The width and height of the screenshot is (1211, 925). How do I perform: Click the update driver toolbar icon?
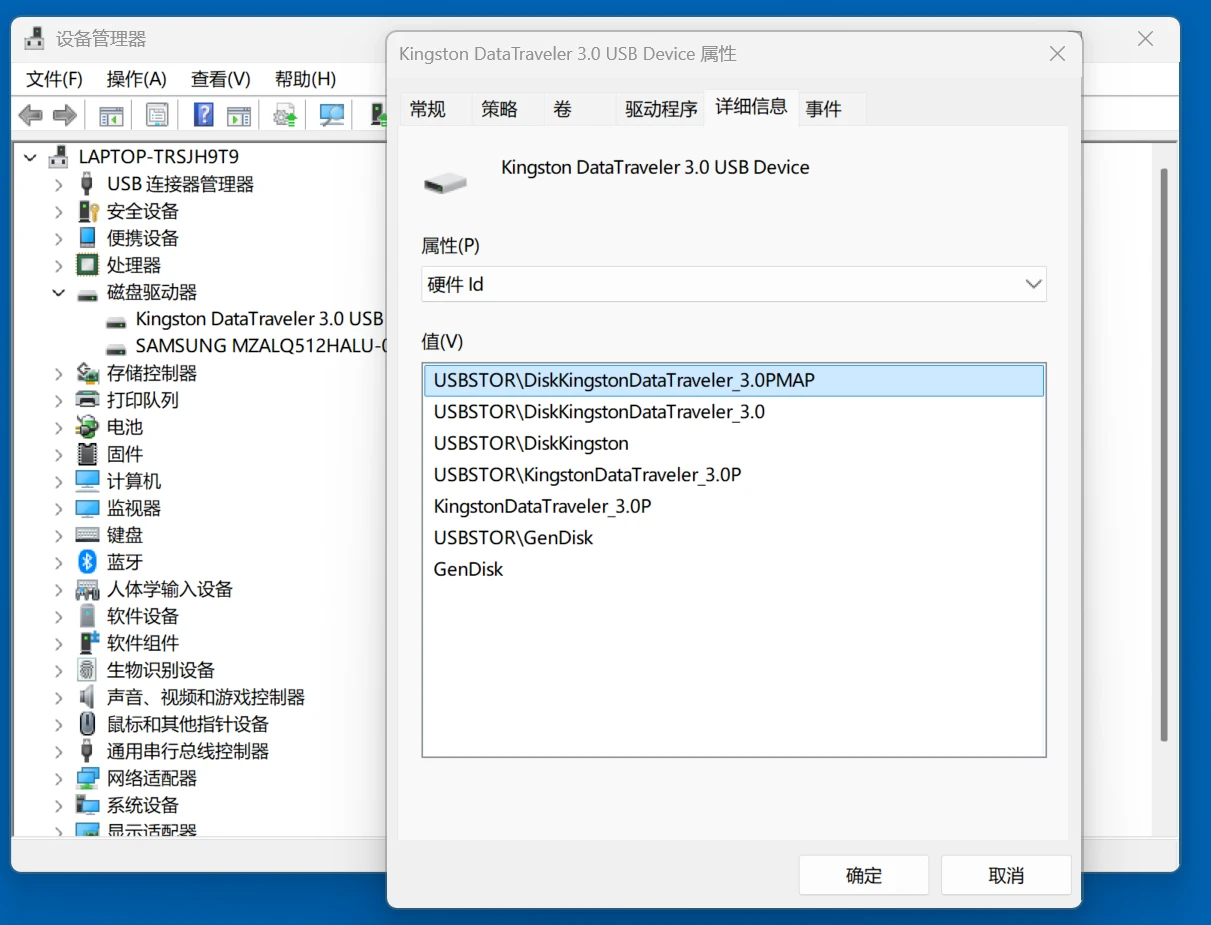(x=286, y=115)
